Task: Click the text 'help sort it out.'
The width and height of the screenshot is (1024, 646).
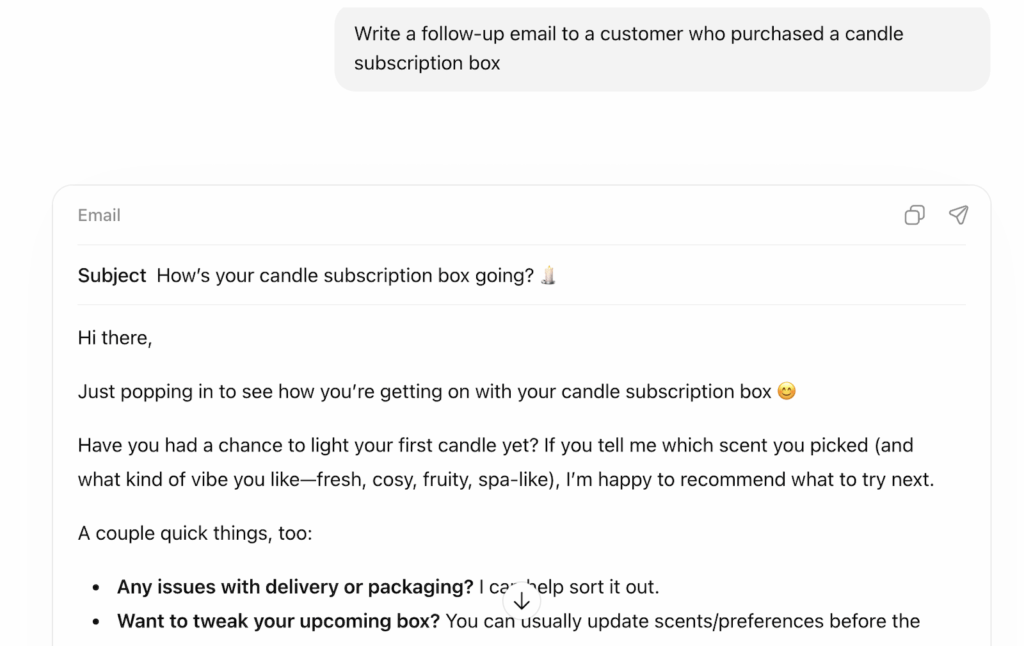Action: [x=599, y=588]
